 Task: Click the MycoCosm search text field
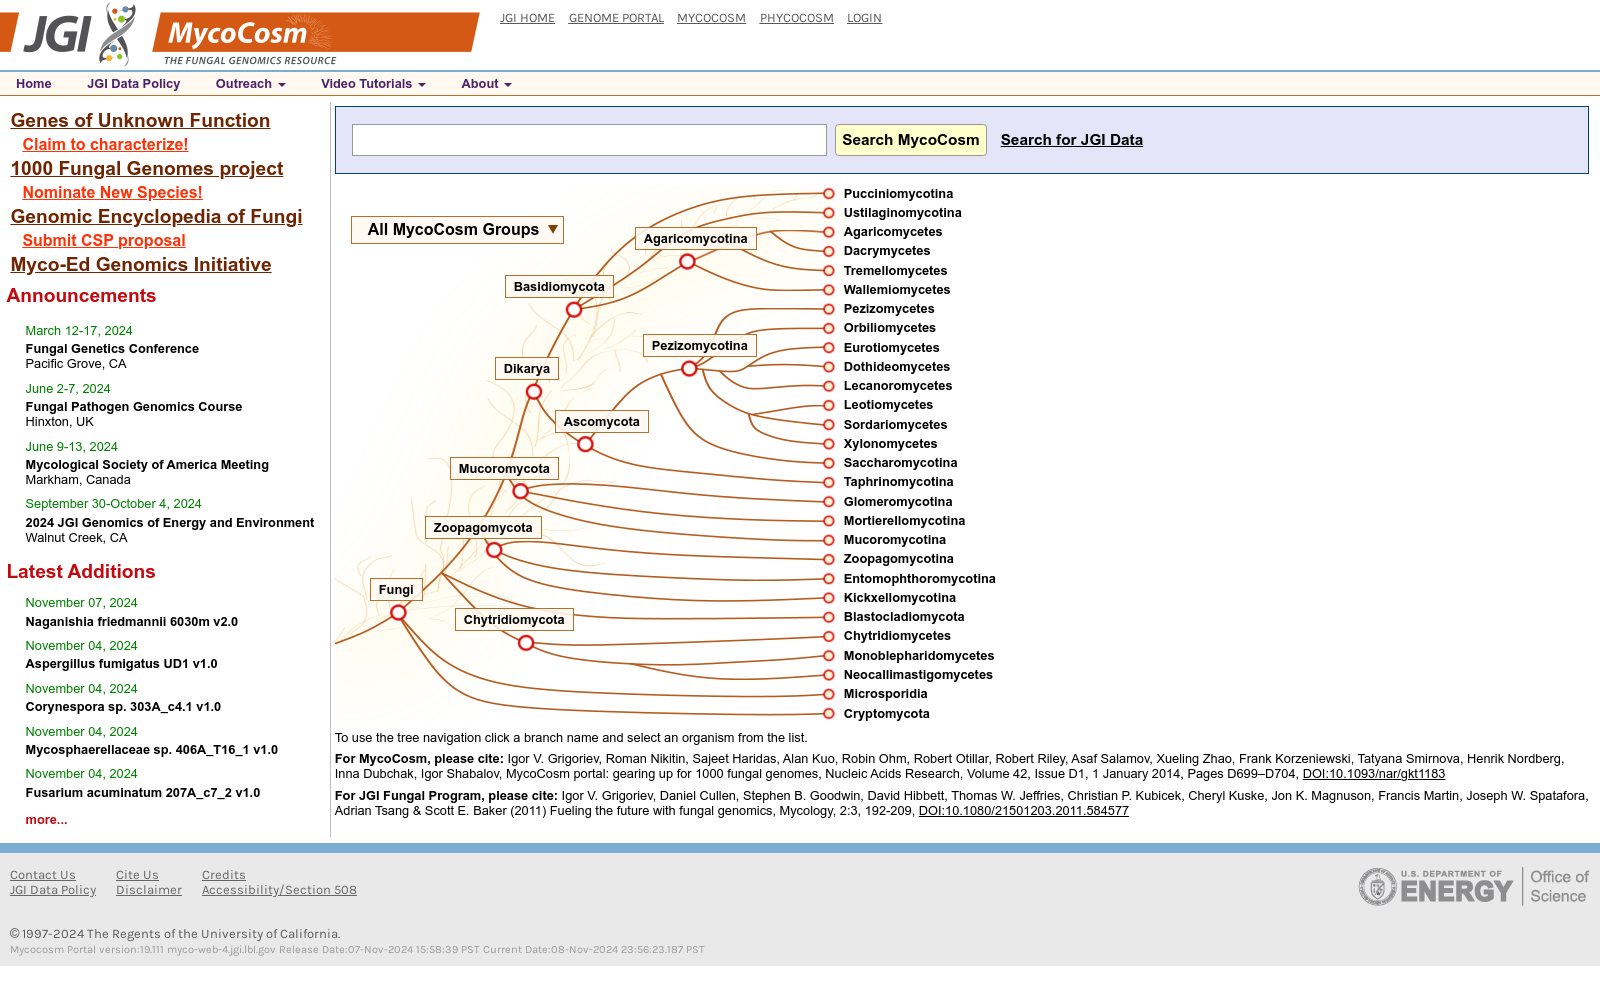[589, 140]
